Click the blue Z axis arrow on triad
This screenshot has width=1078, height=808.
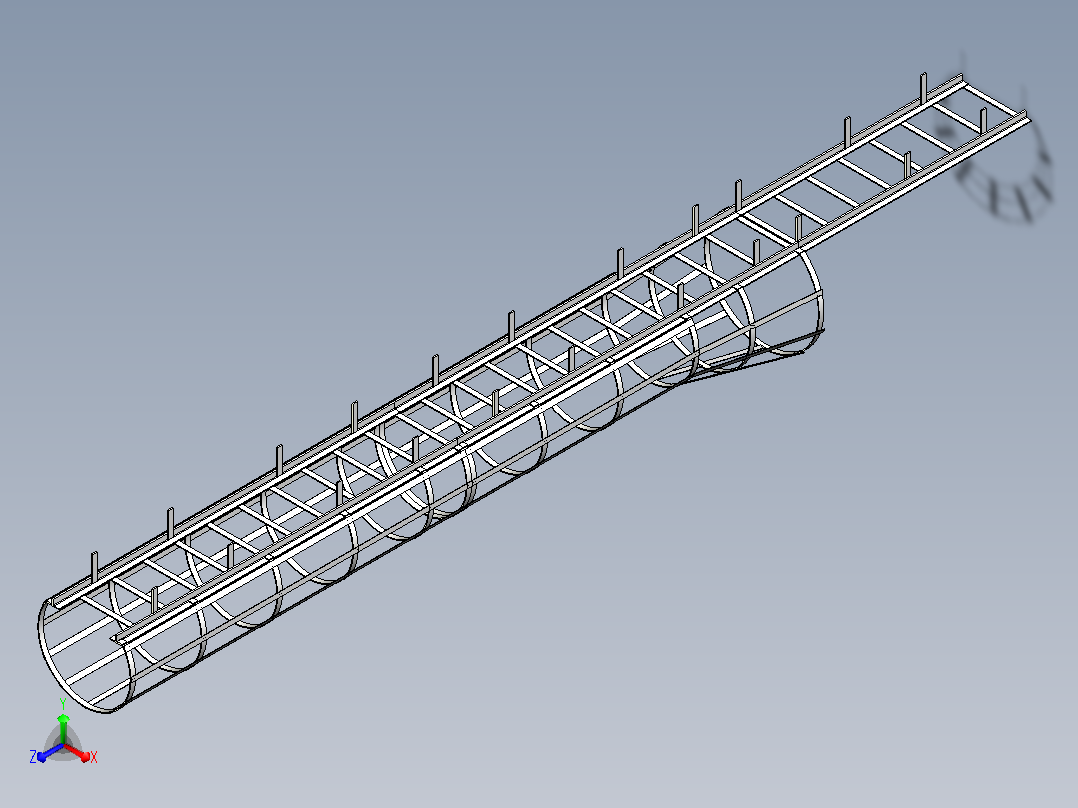tap(50, 753)
